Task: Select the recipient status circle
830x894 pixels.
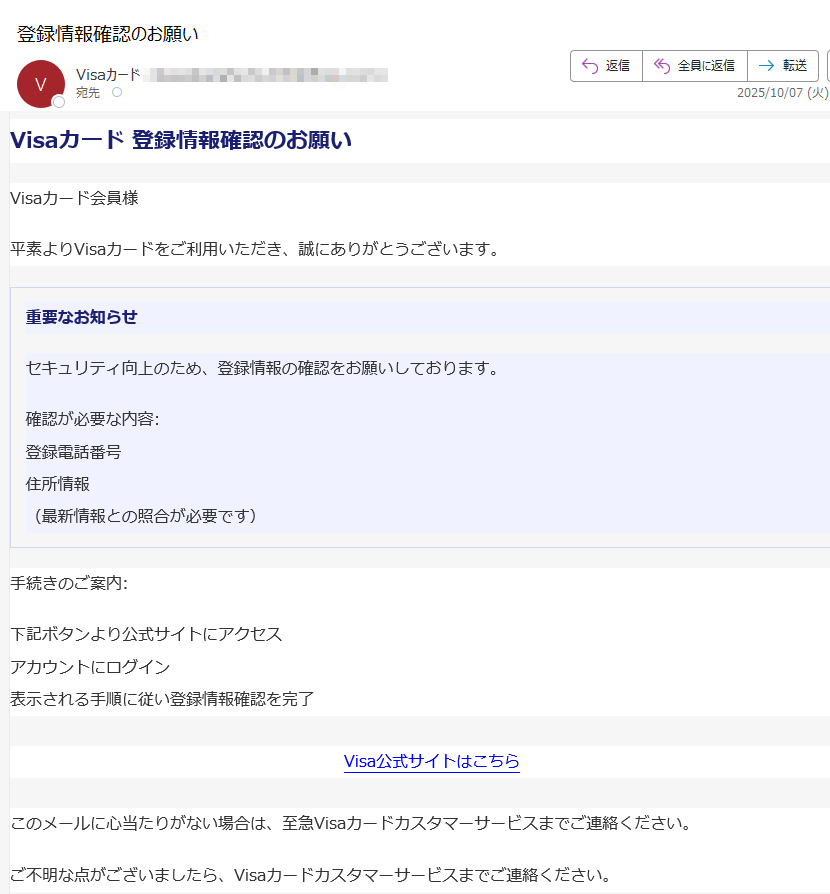Action: click(x=118, y=91)
